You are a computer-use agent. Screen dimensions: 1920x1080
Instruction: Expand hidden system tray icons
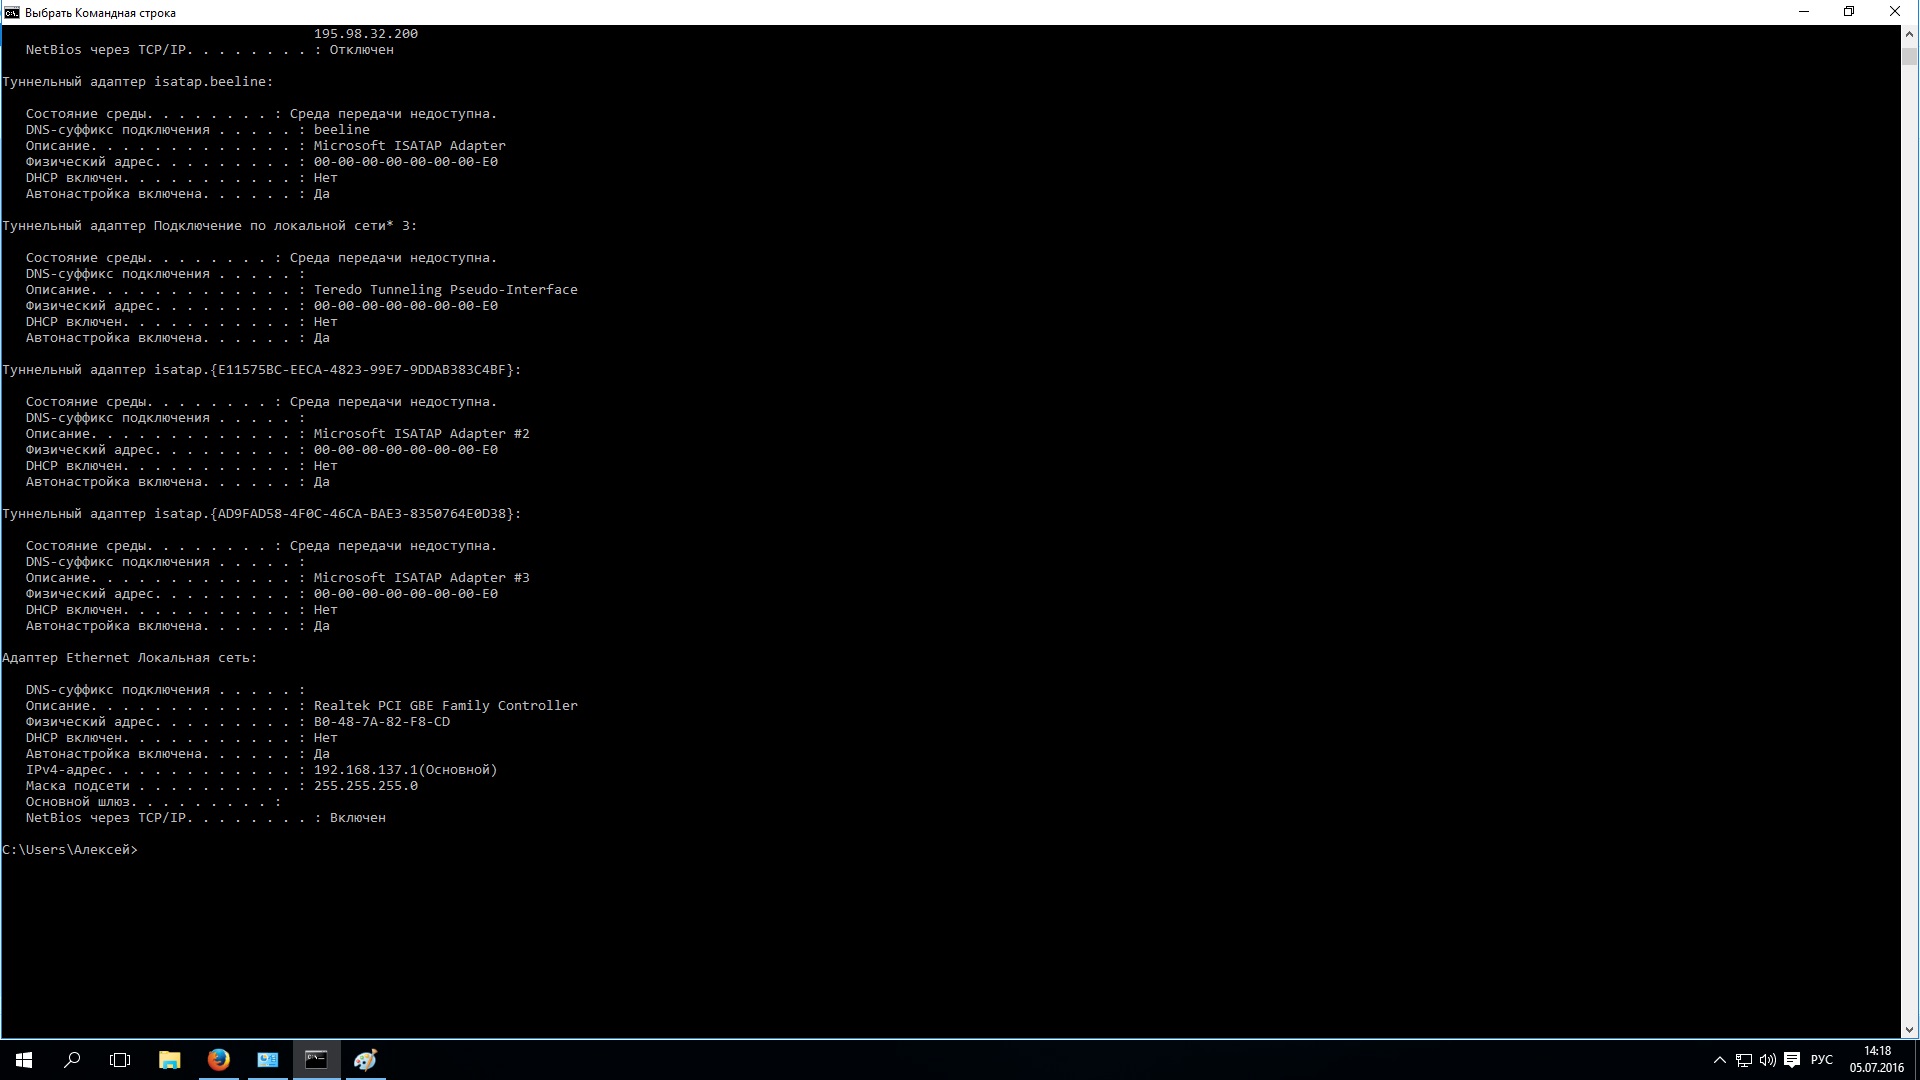tap(1719, 1060)
